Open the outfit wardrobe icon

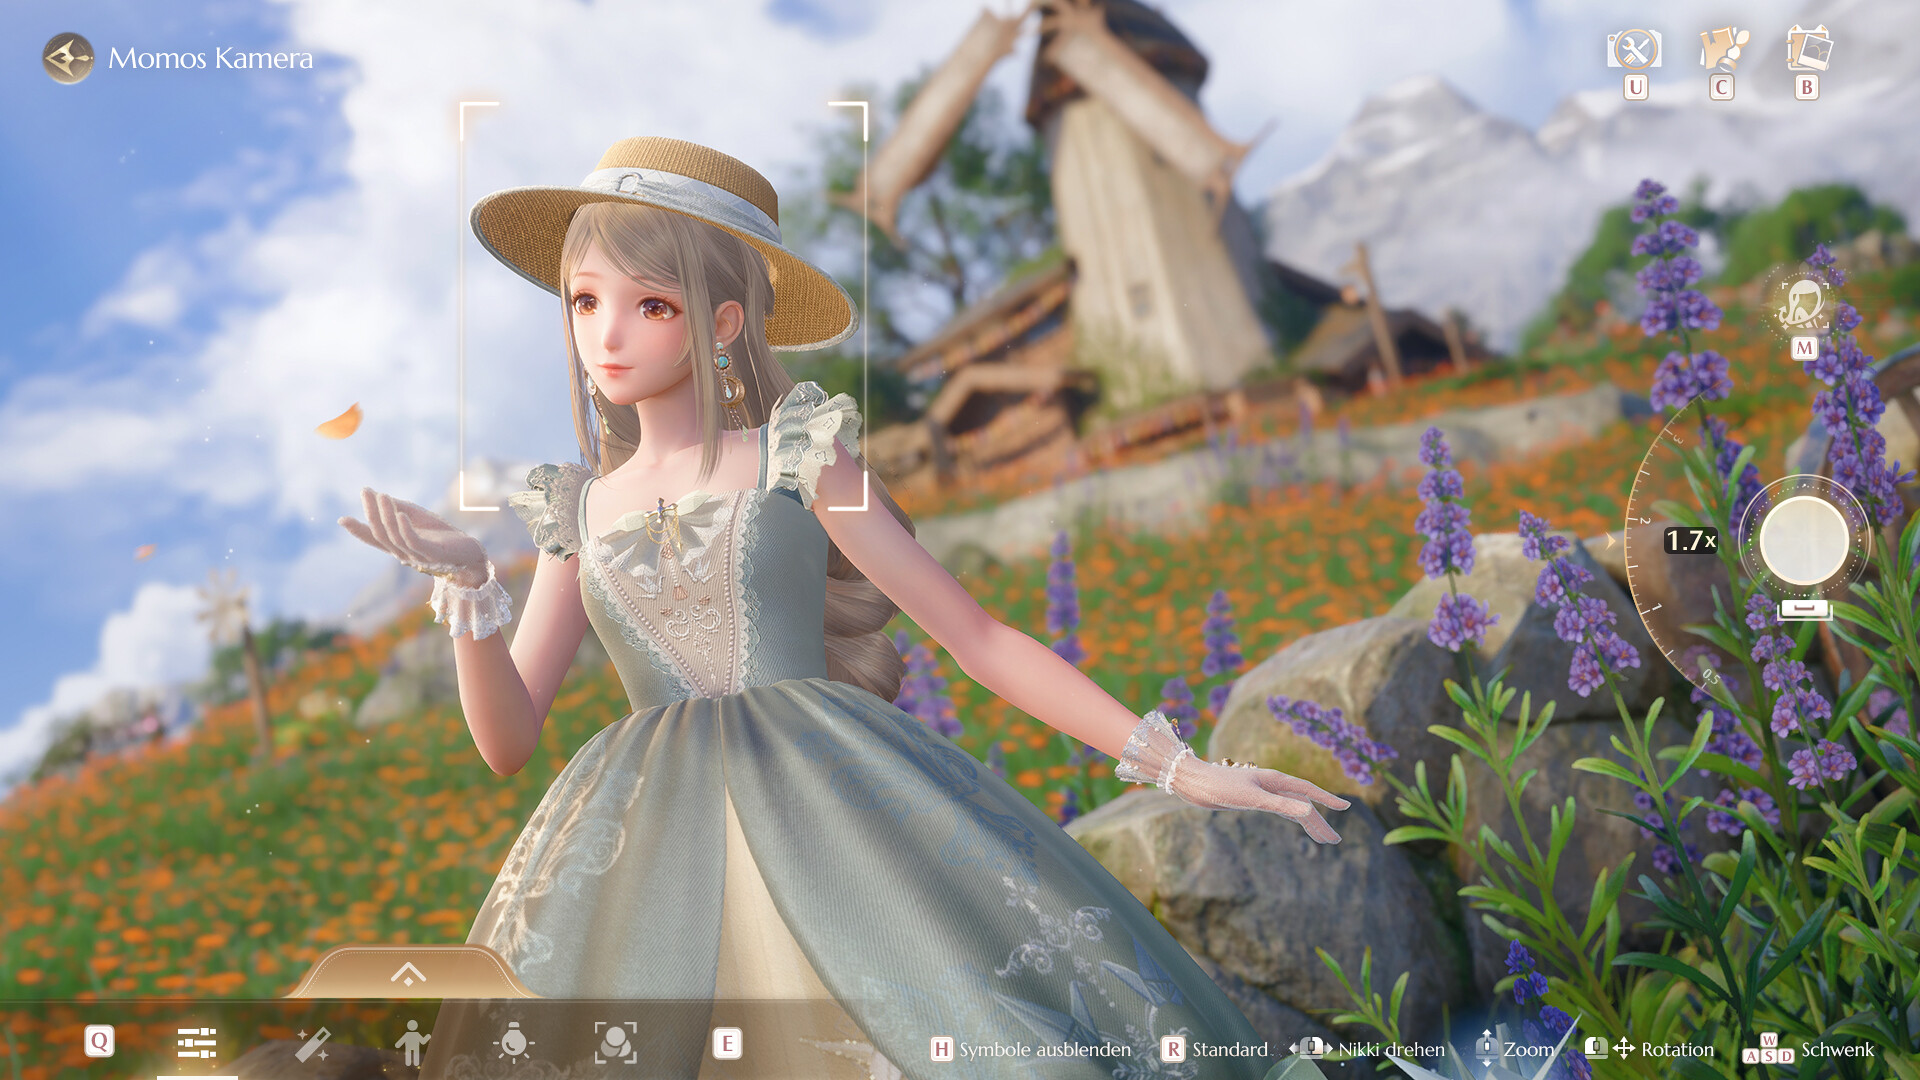pyautogui.click(x=1722, y=50)
